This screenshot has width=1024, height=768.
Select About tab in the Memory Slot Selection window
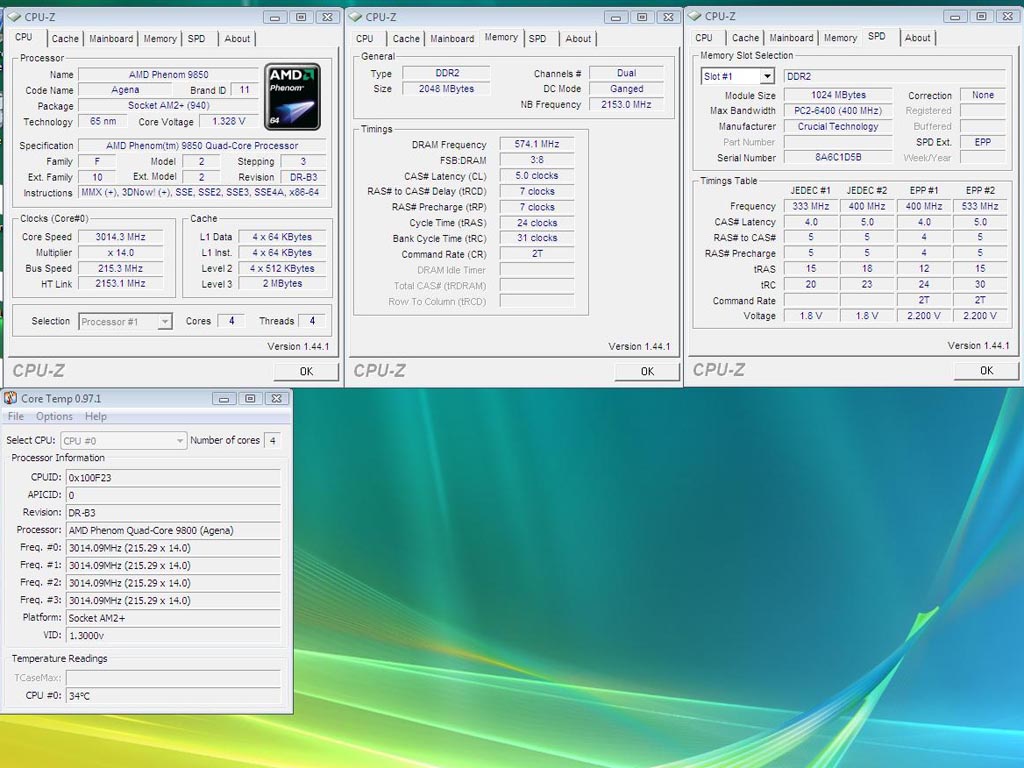click(918, 38)
